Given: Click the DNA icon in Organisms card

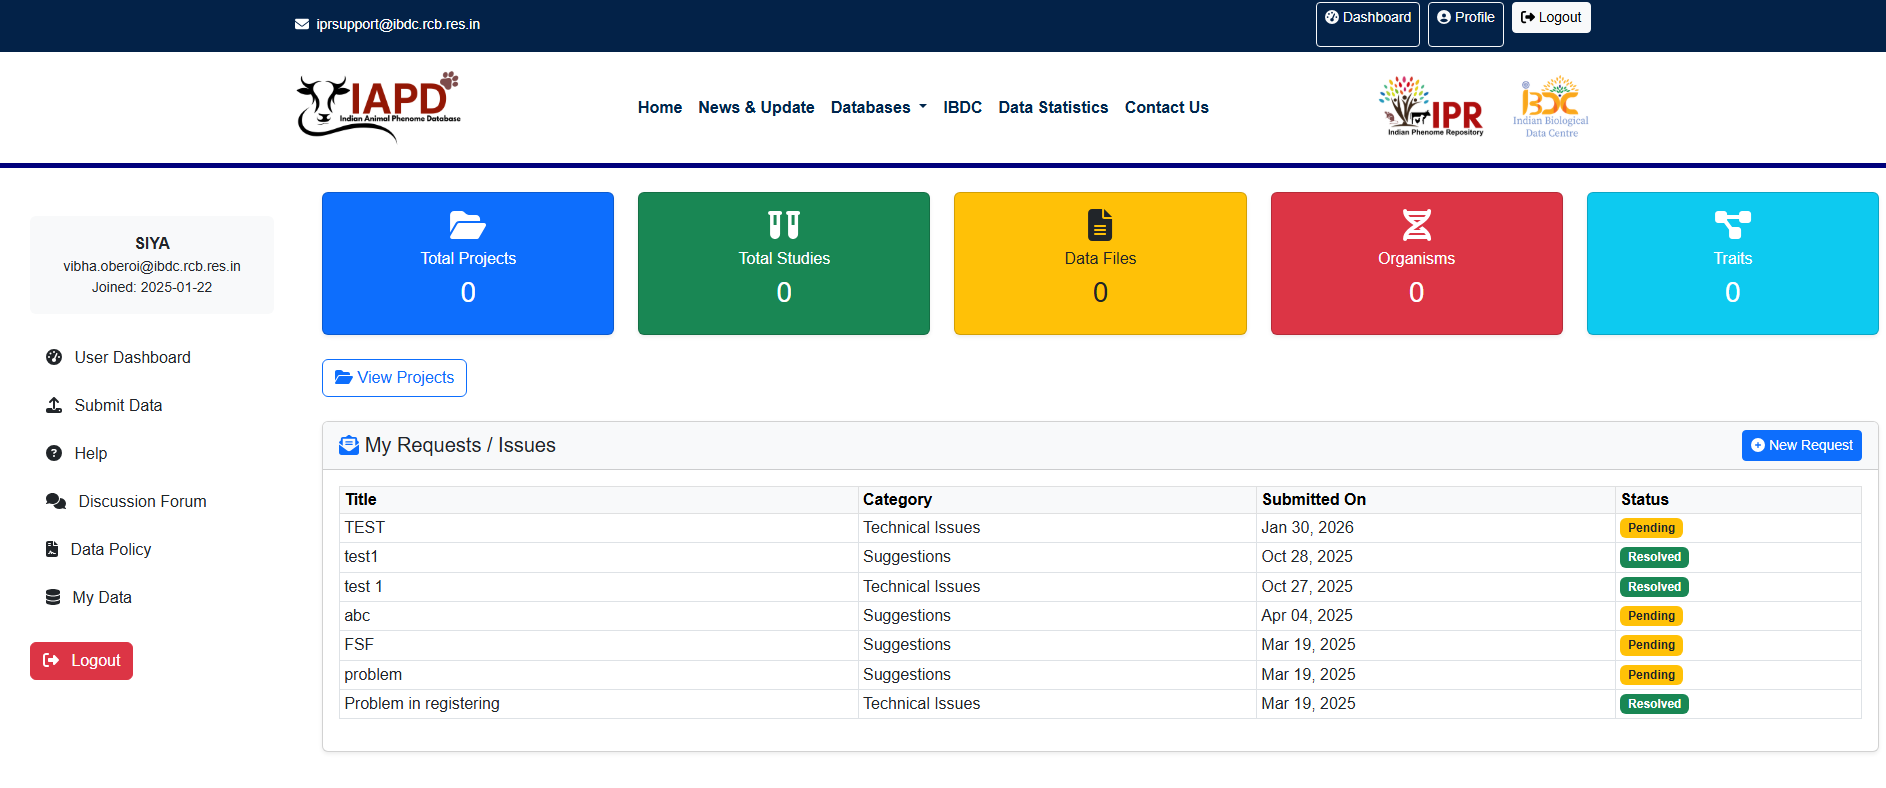Looking at the screenshot, I should [x=1416, y=225].
